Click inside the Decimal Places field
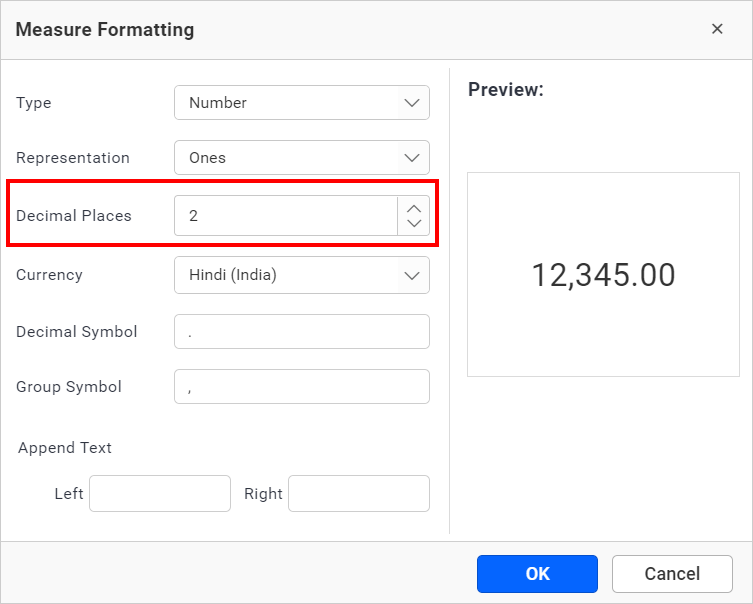Viewport: 753px width, 604px height. 286,215
